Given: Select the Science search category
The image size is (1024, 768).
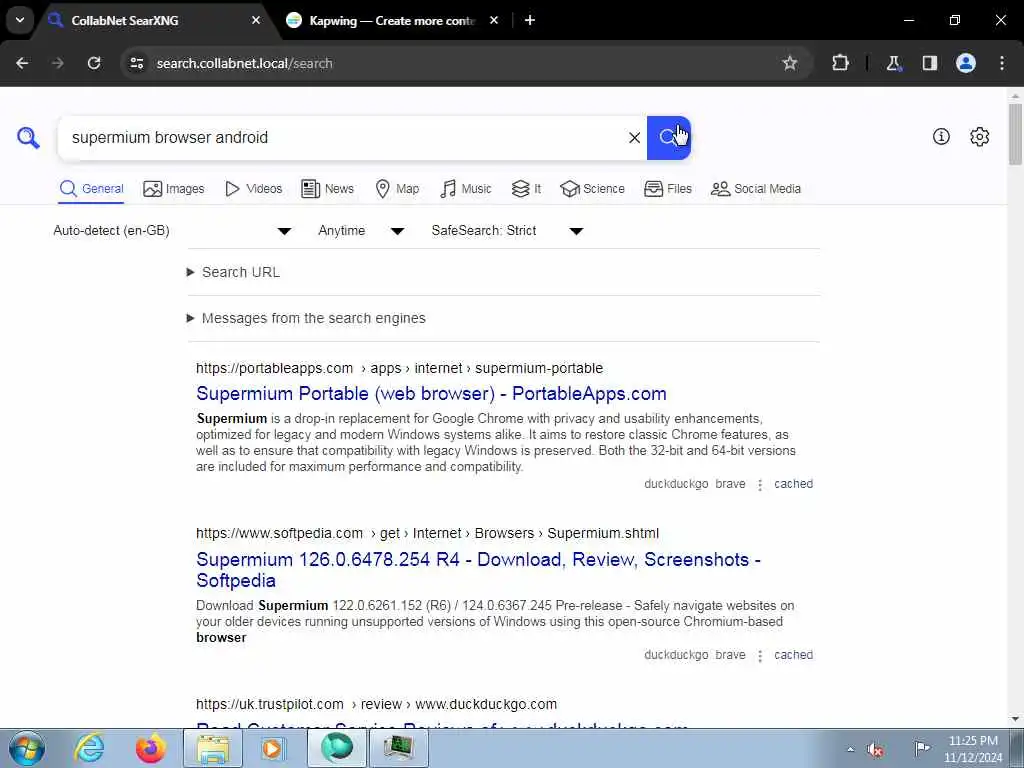Looking at the screenshot, I should coord(592,189).
